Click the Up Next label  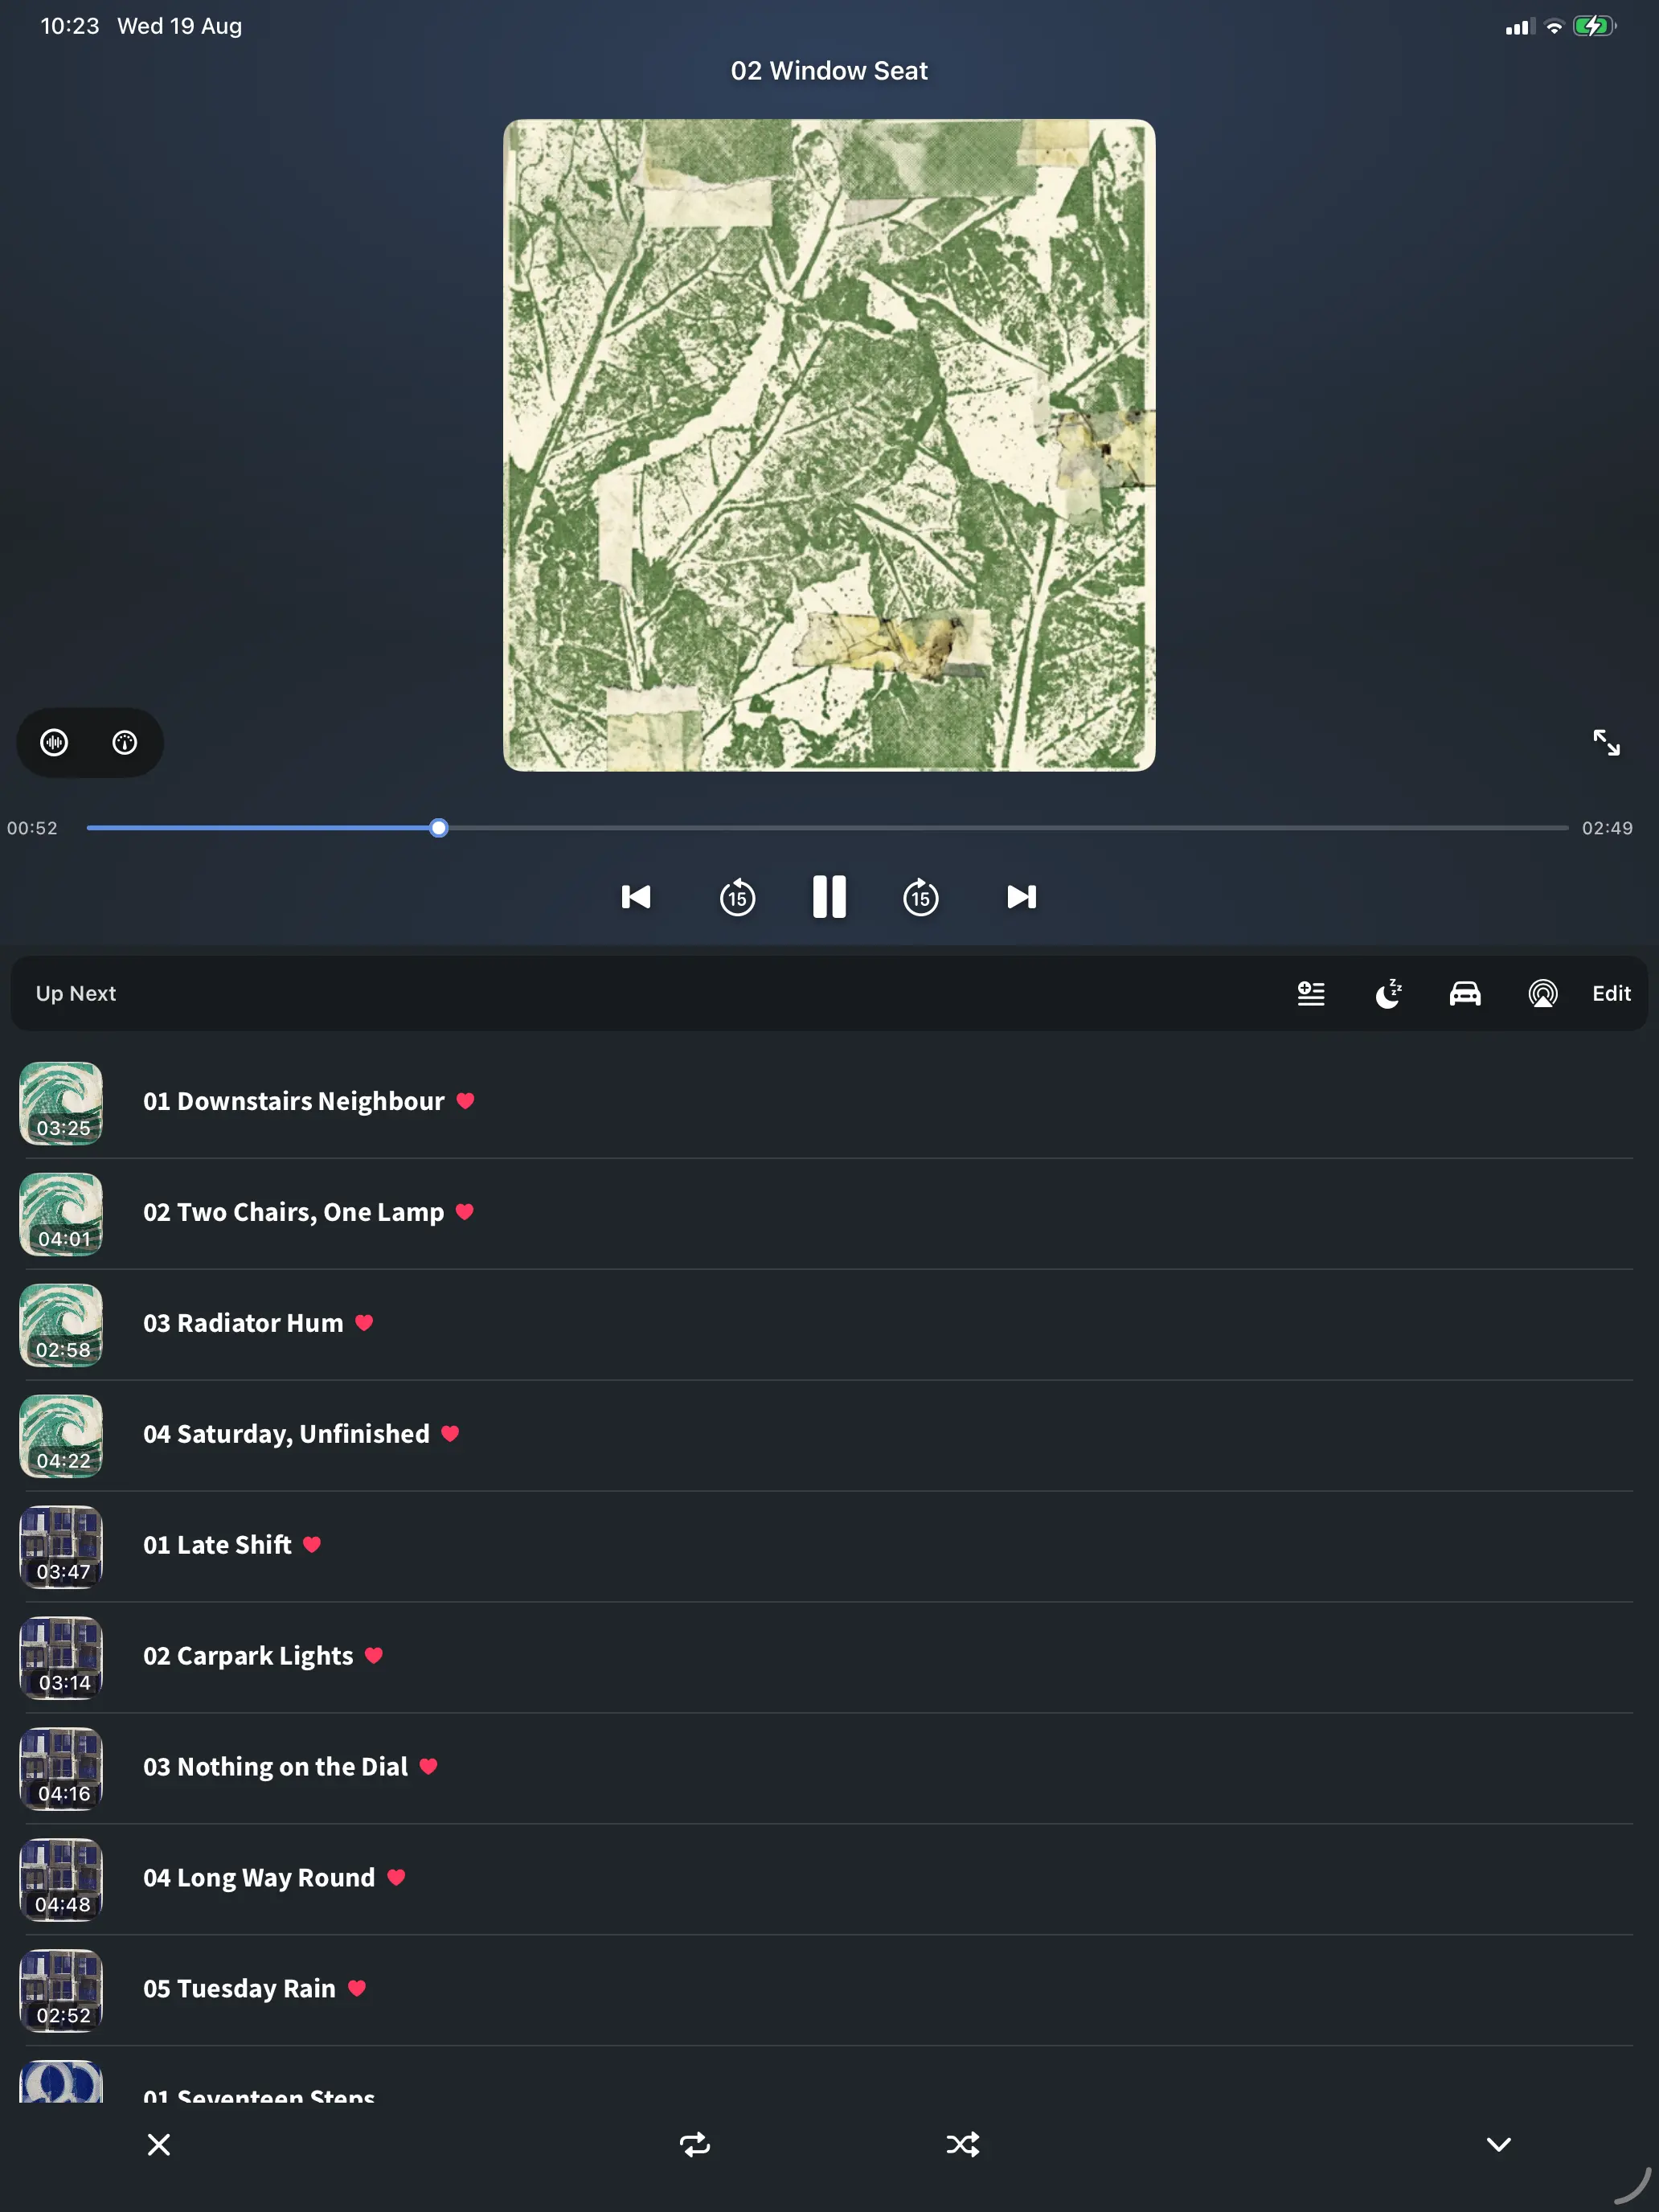click(76, 993)
